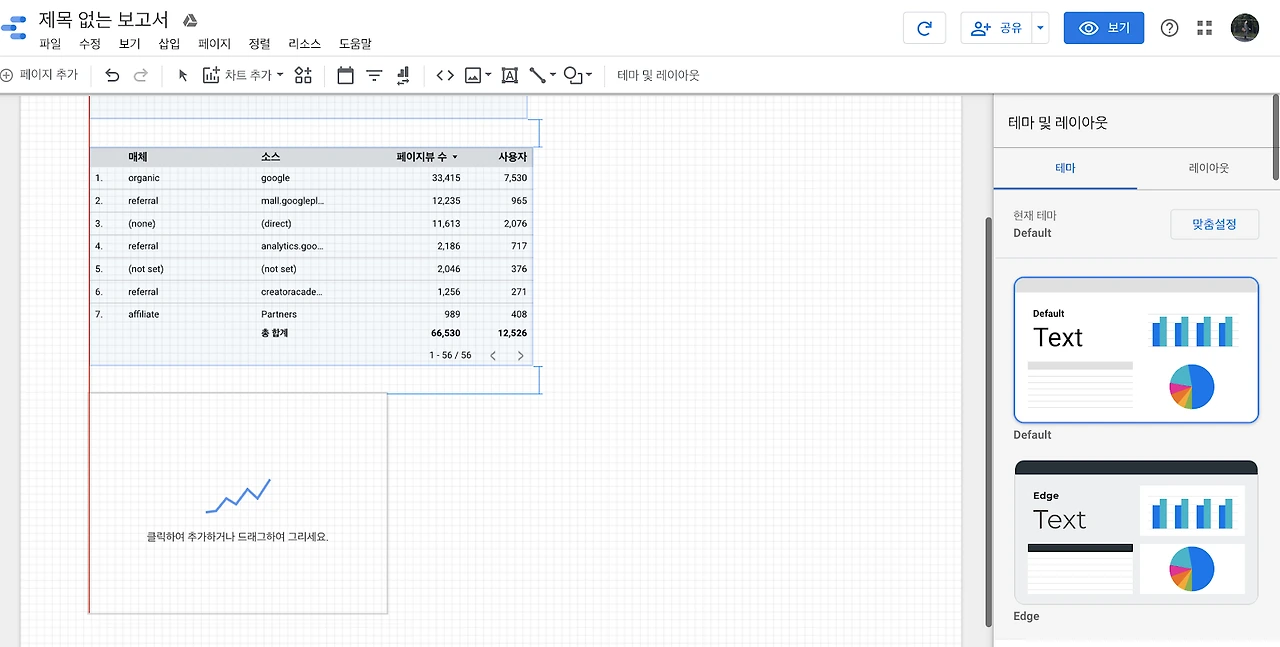Click the sort arrow on 페이지뷰 수 header
The image size is (1280, 647).
click(455, 157)
